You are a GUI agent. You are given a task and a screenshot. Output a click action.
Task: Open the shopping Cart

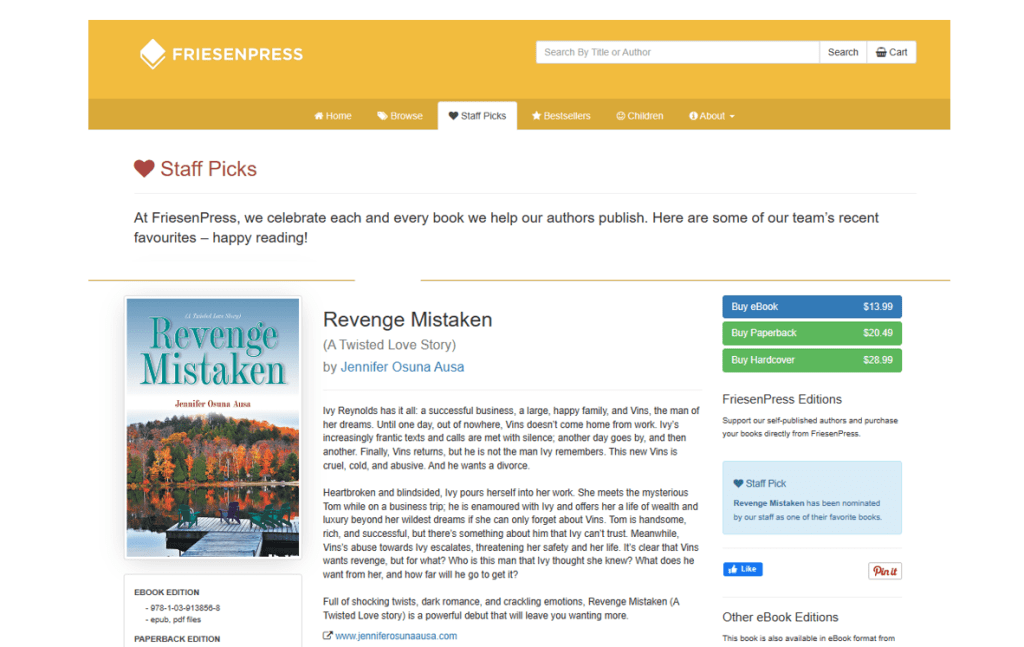click(891, 52)
